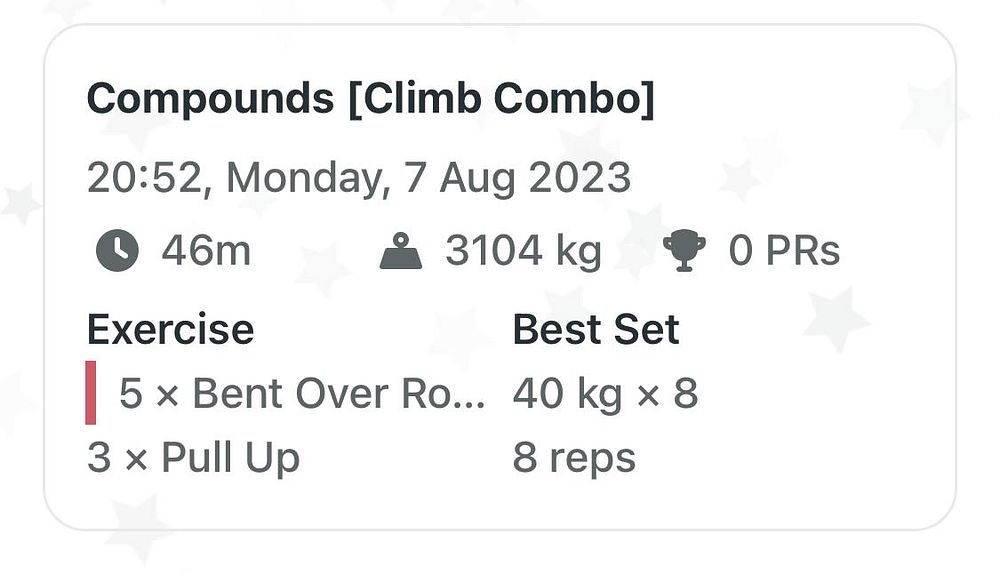Image resolution: width=1000 pixels, height=573 pixels.
Task: Select the 40 kg × 8 best set
Action: click(605, 394)
